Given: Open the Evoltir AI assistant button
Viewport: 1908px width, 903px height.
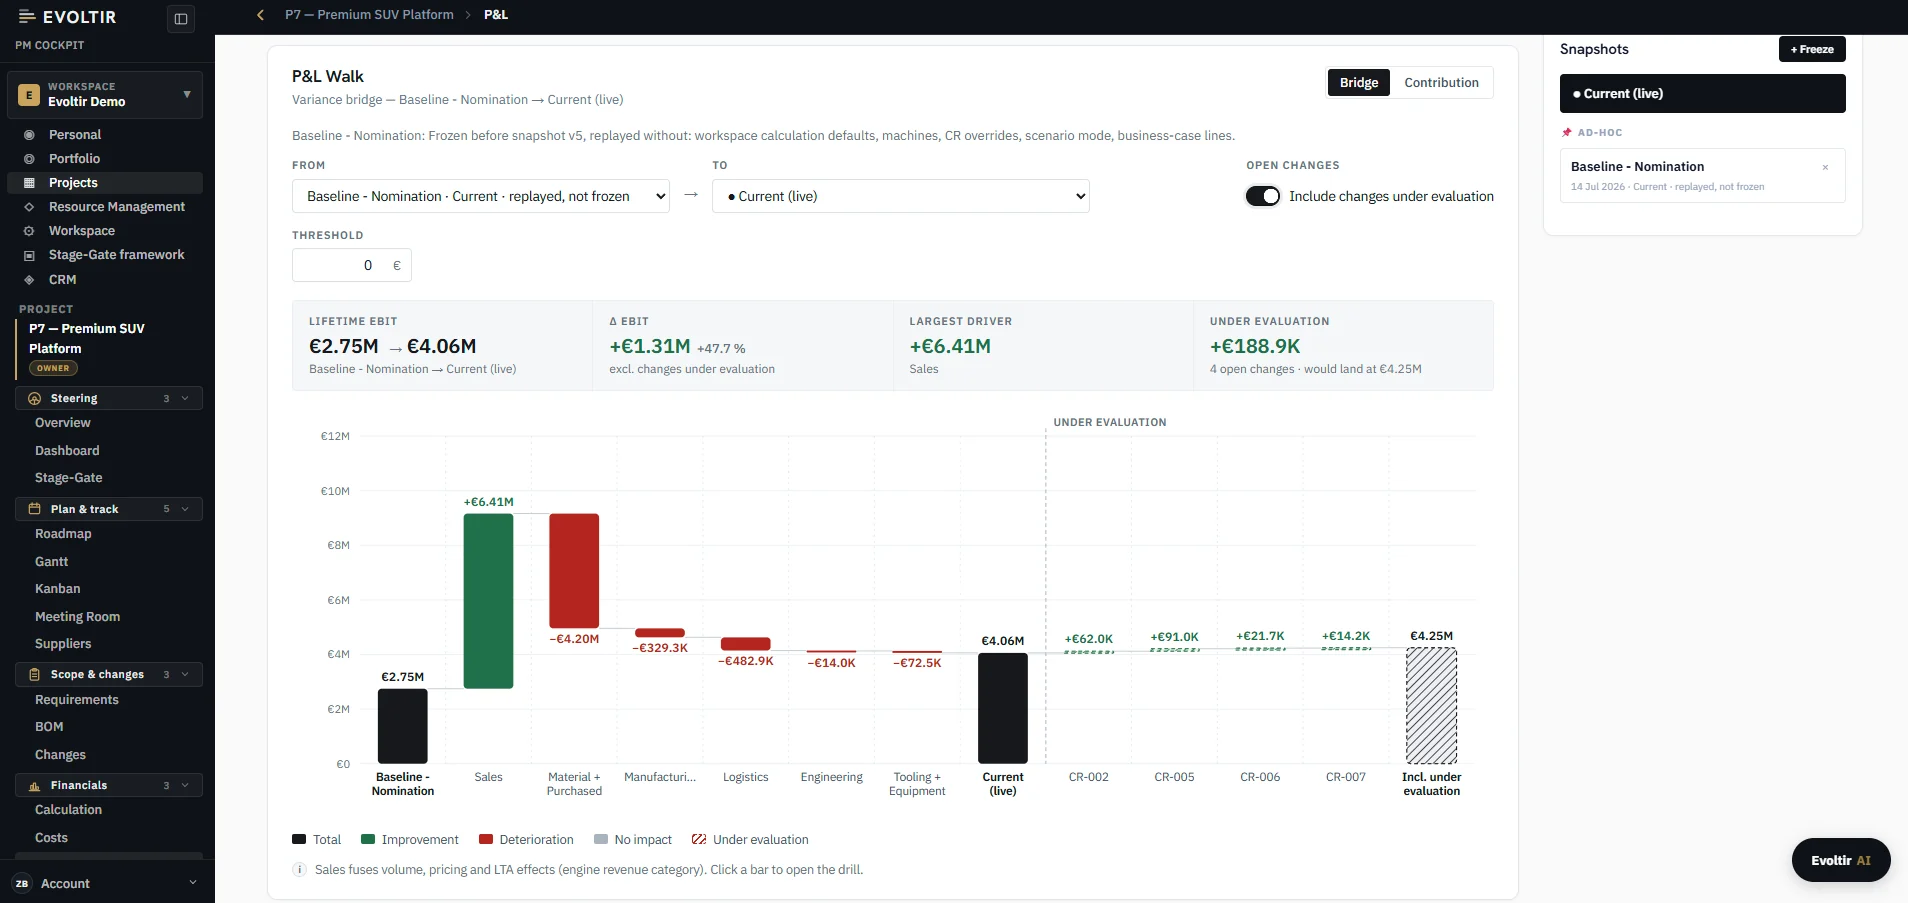Looking at the screenshot, I should pyautogui.click(x=1841, y=860).
